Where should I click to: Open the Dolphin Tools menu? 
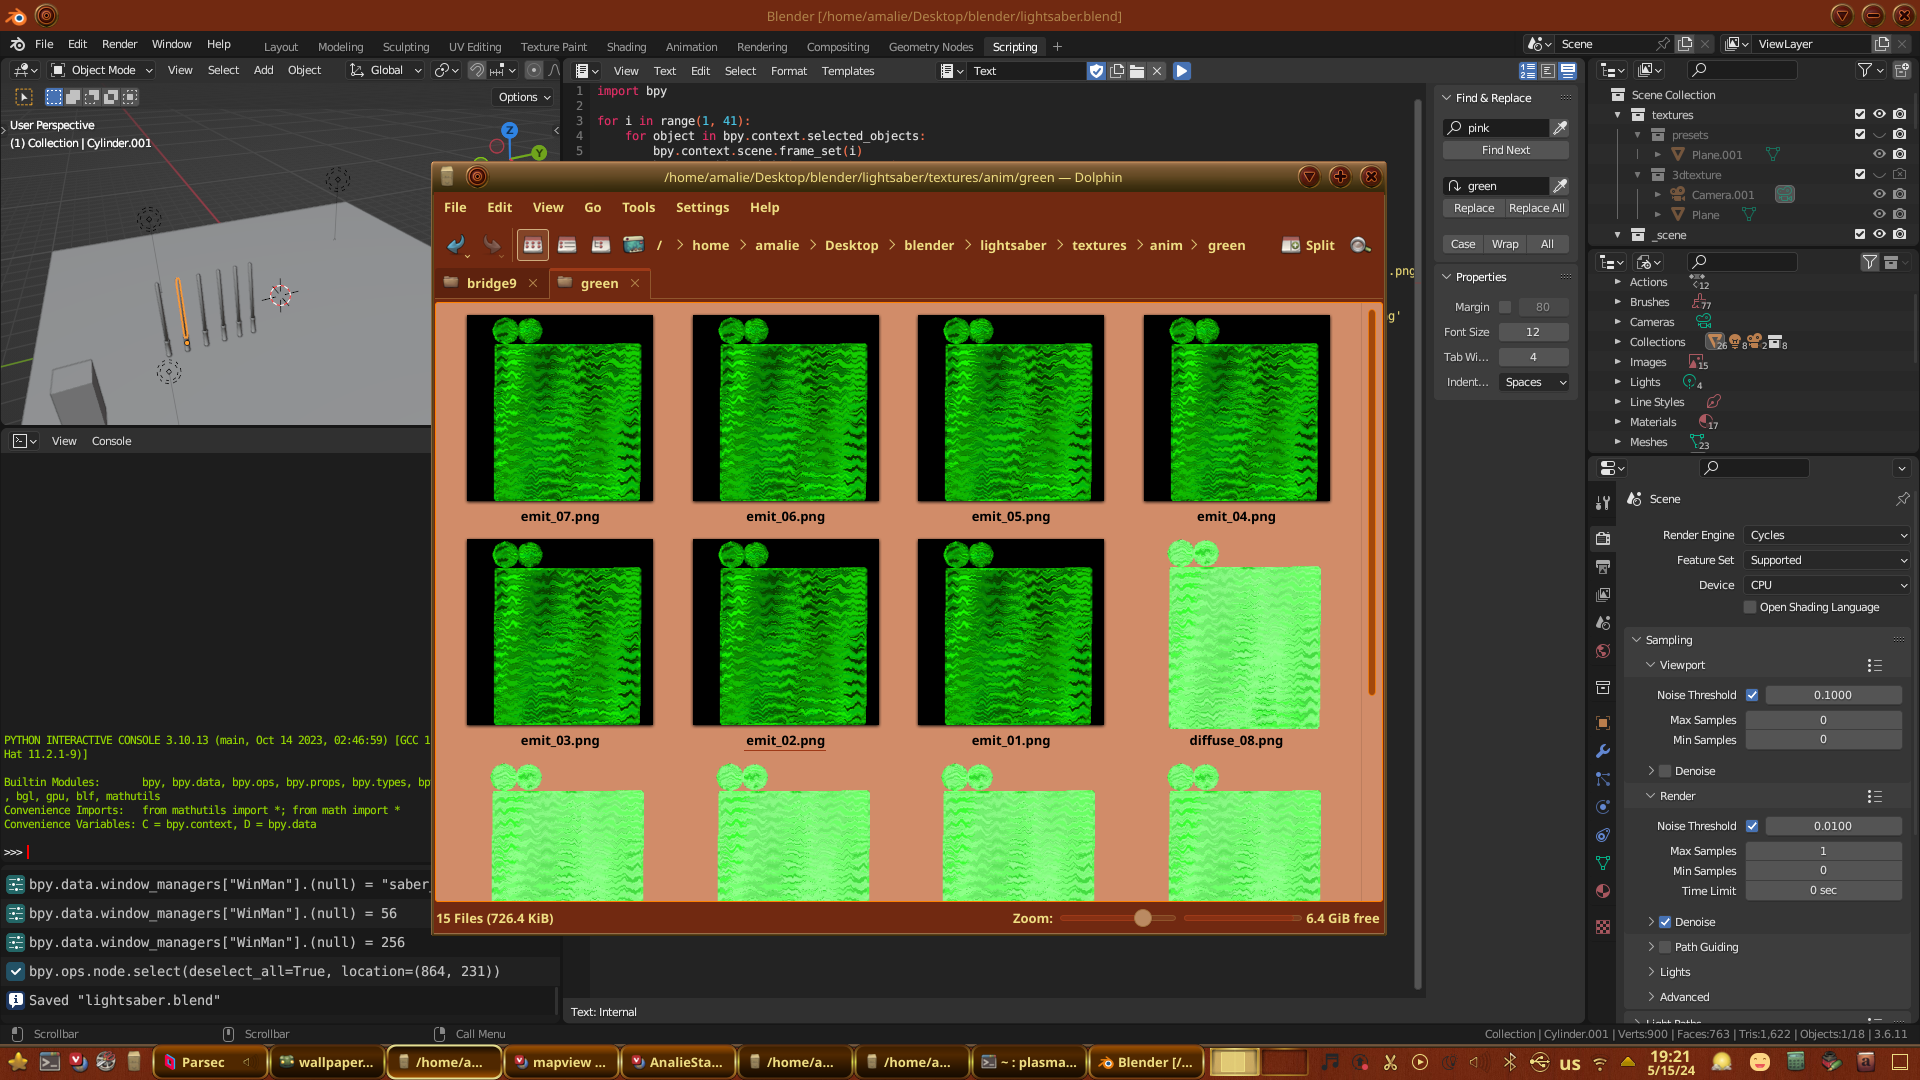click(638, 207)
